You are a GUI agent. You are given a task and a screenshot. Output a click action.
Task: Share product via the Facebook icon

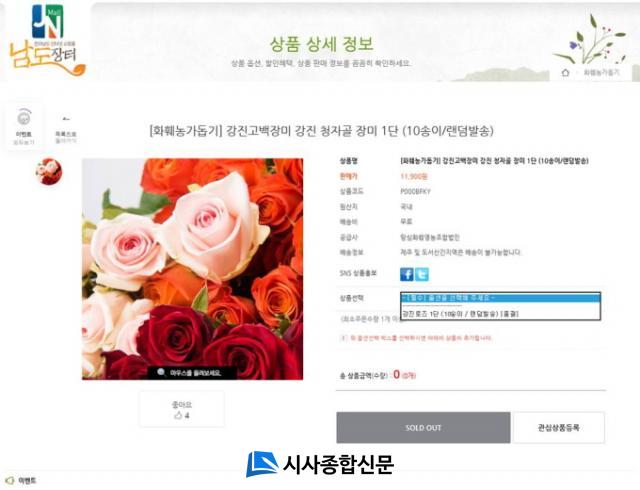[x=407, y=274]
